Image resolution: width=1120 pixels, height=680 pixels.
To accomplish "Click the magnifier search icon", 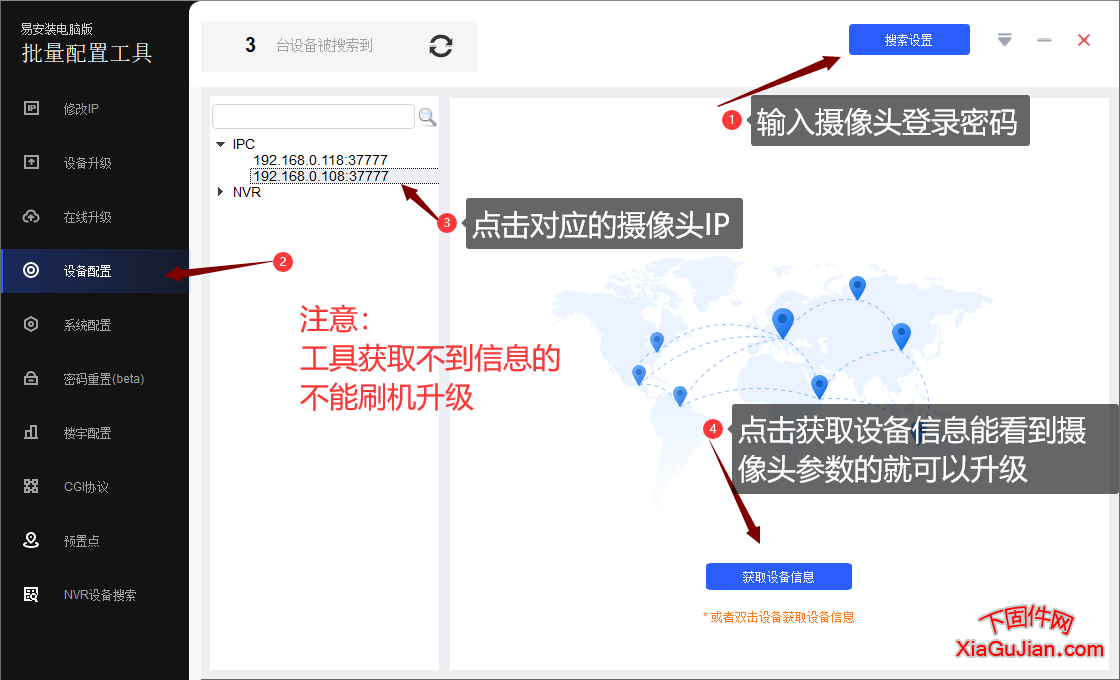I will (428, 116).
